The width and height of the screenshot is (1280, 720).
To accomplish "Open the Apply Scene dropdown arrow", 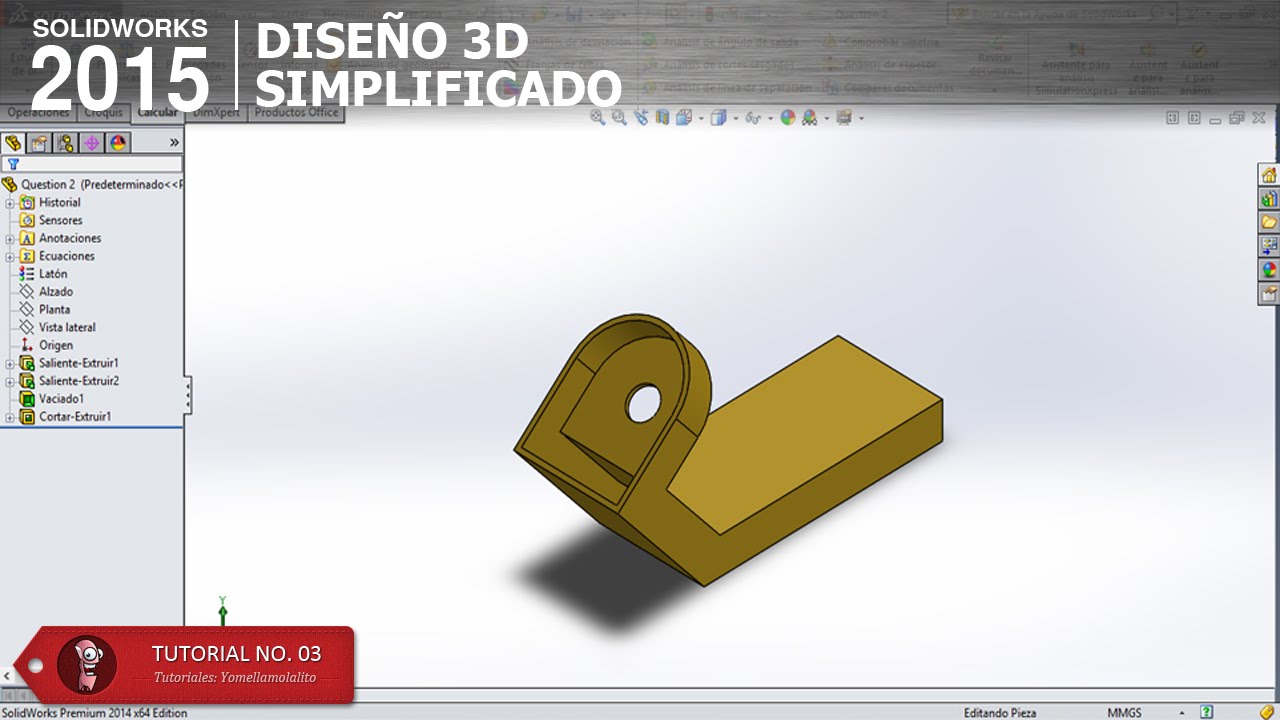I will (x=825, y=118).
